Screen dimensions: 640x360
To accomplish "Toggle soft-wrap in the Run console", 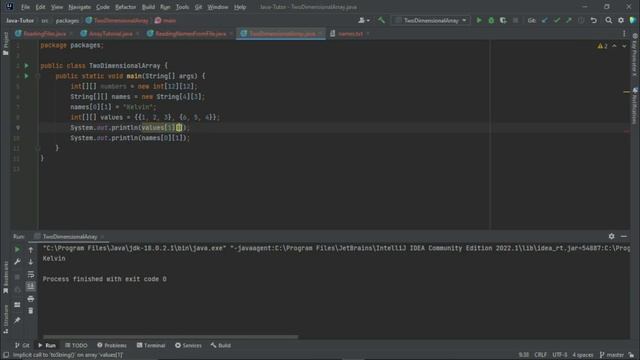I will click(x=31, y=274).
